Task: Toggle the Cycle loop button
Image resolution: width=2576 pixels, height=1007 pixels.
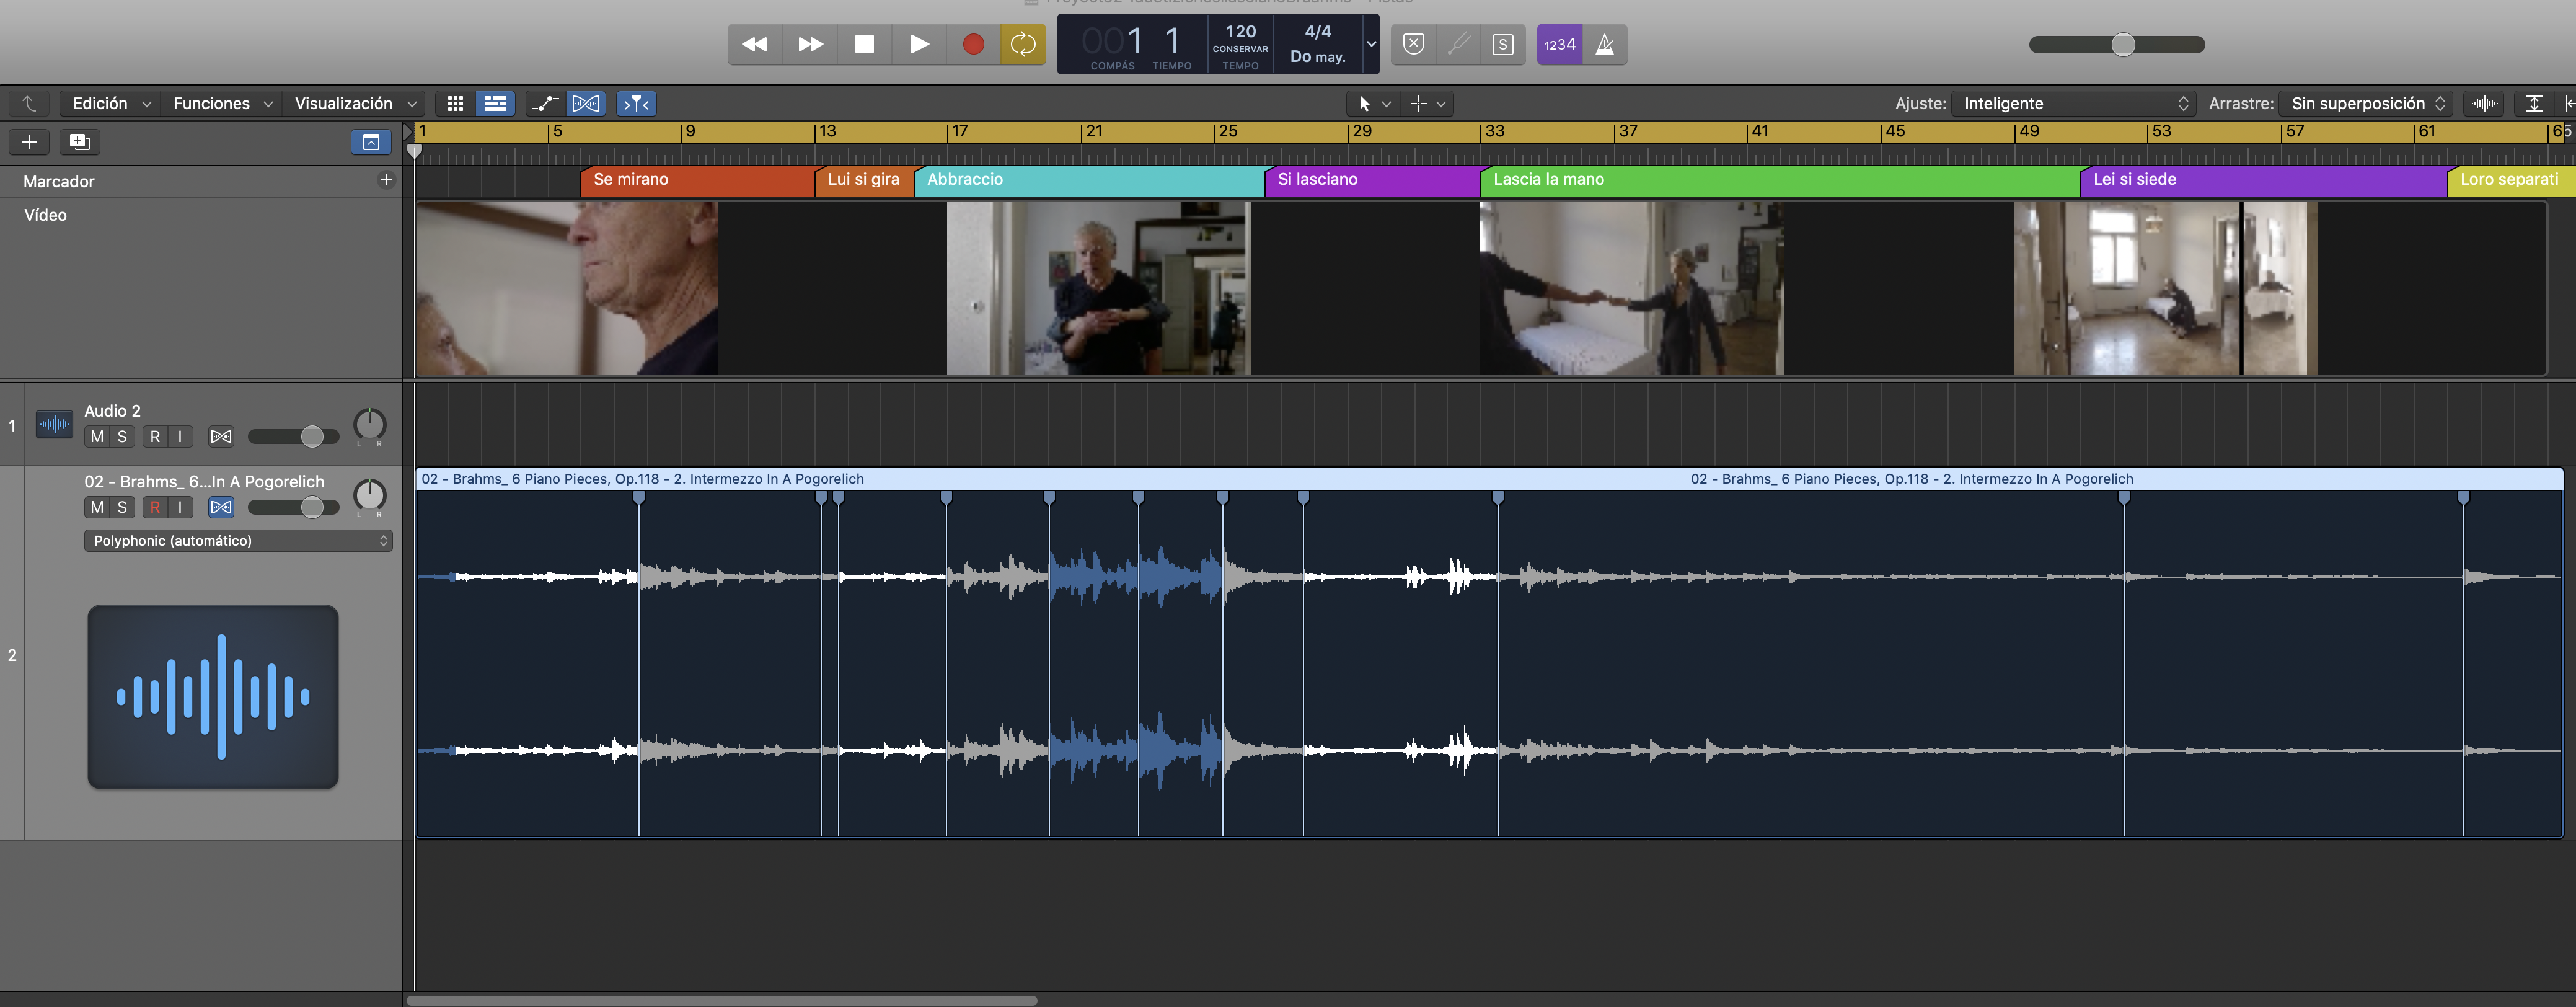Action: point(1022,44)
